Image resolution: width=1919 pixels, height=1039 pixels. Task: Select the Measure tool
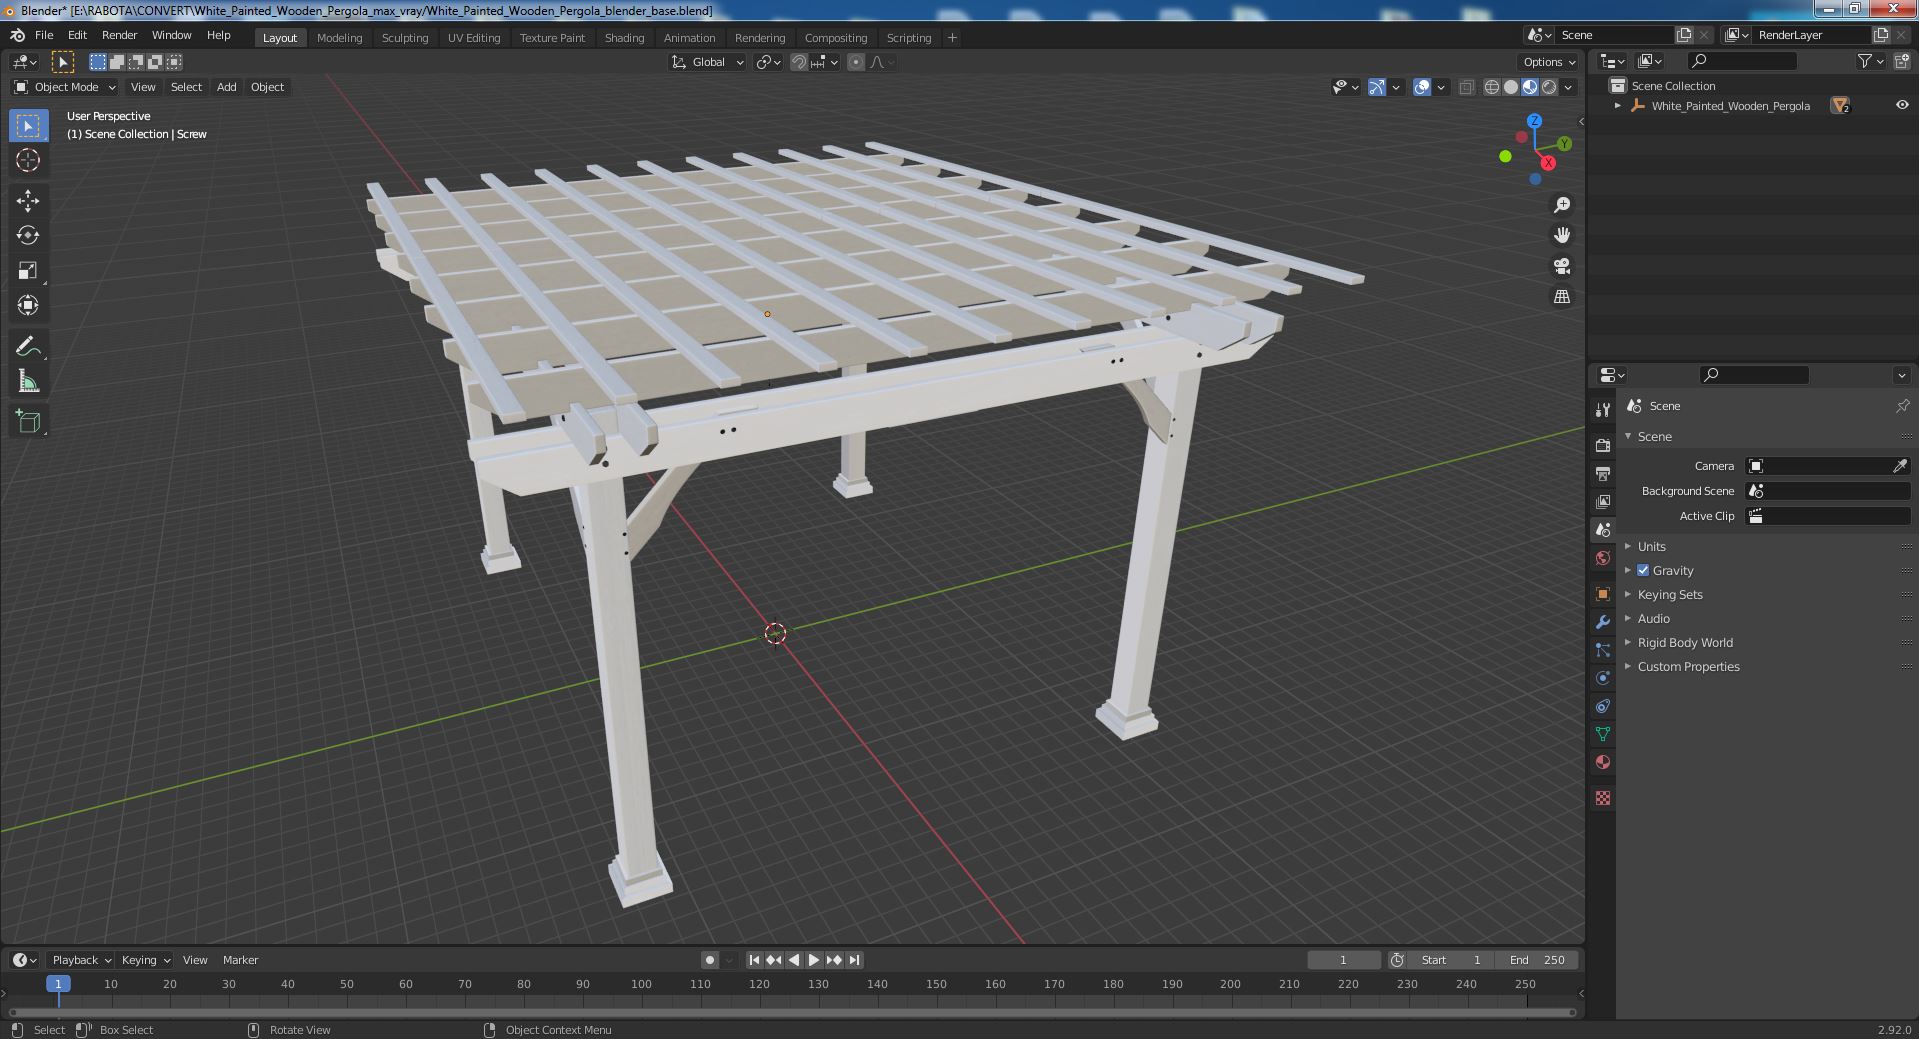[28, 382]
